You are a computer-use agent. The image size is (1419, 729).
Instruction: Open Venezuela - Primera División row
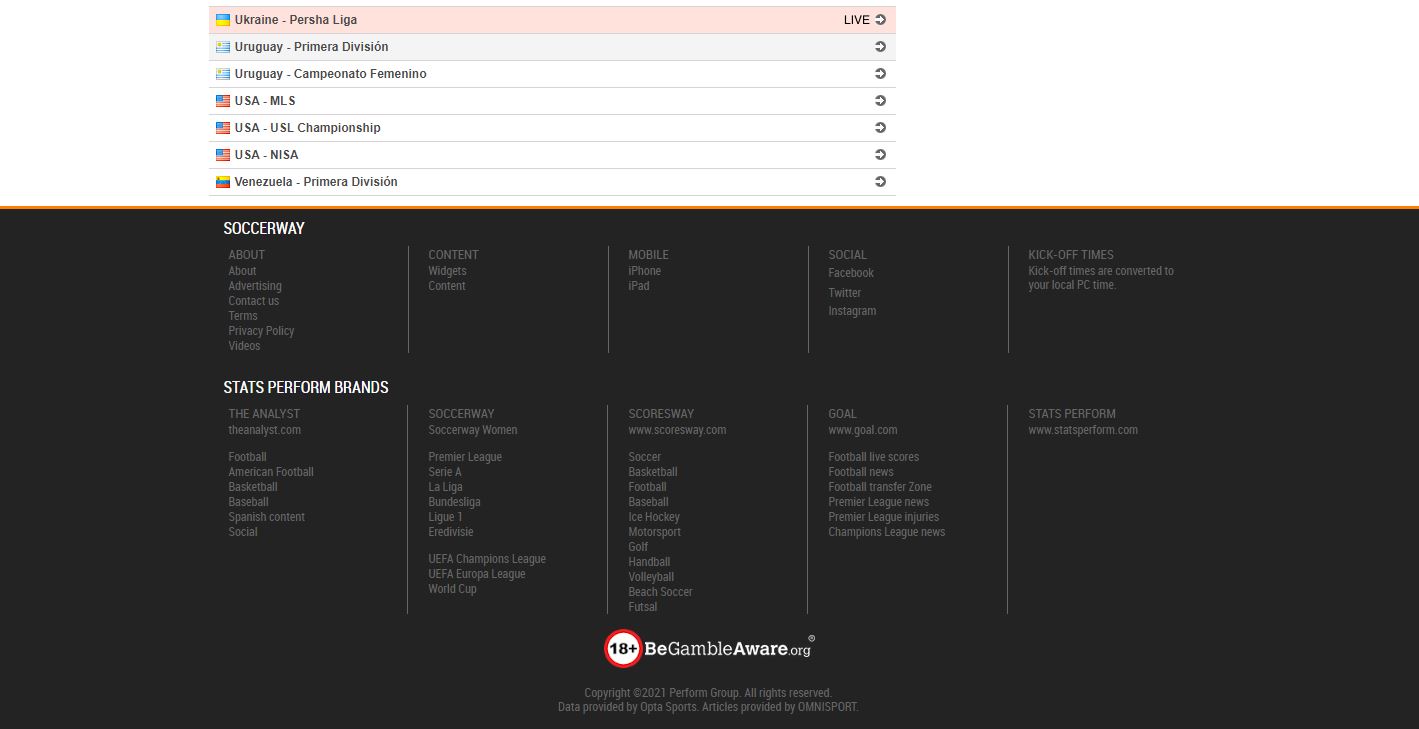tap(552, 182)
